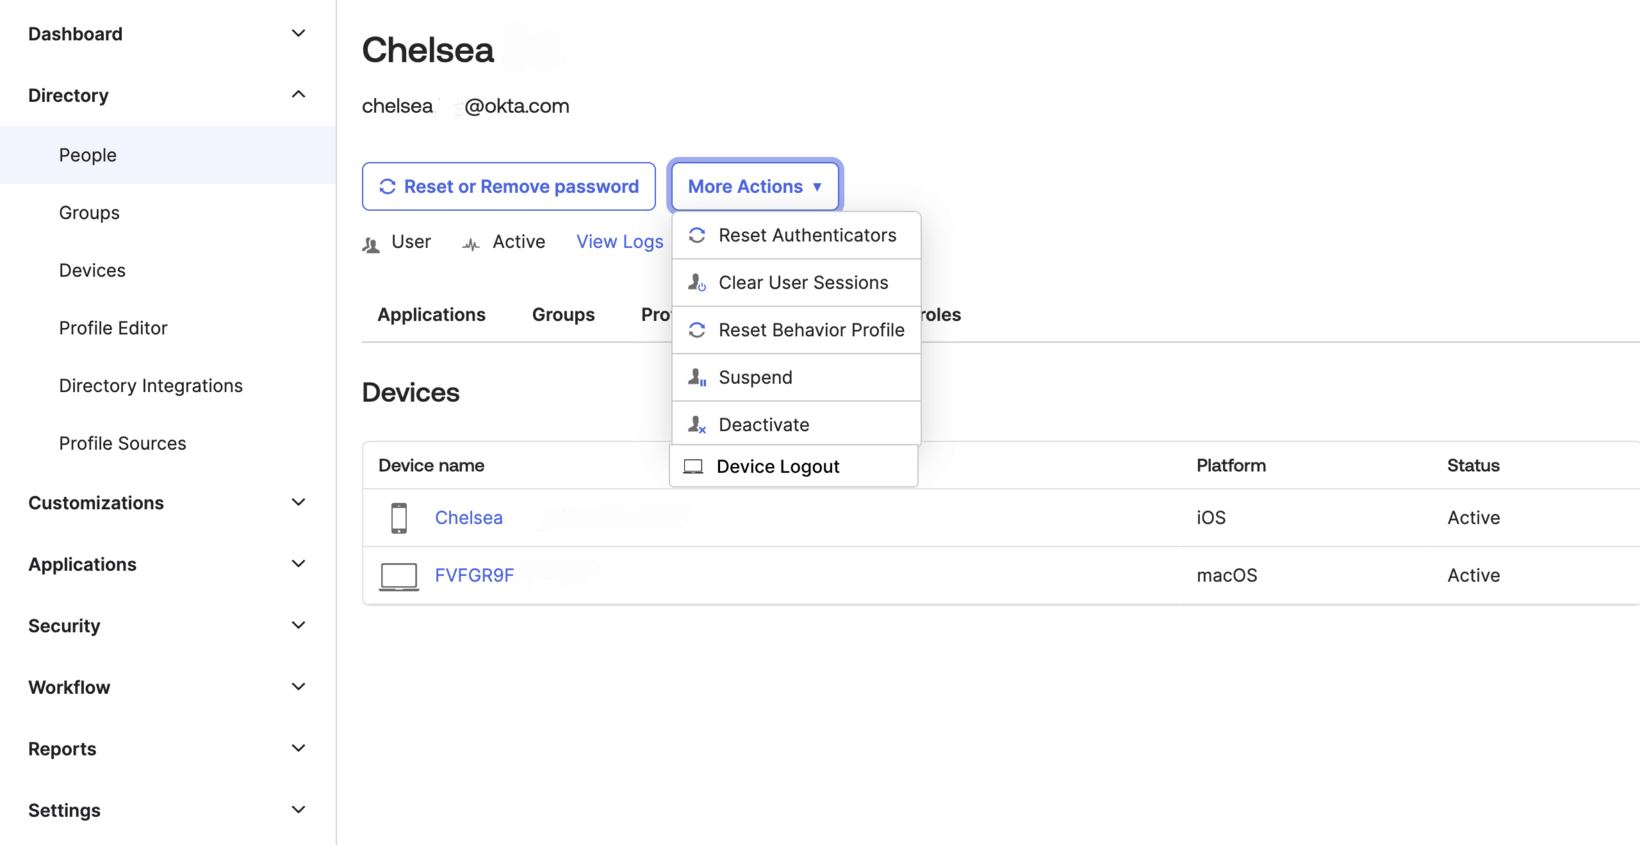The width and height of the screenshot is (1640, 845).
Task: Choose Suspend from the More Actions menu
Action: 755,378
